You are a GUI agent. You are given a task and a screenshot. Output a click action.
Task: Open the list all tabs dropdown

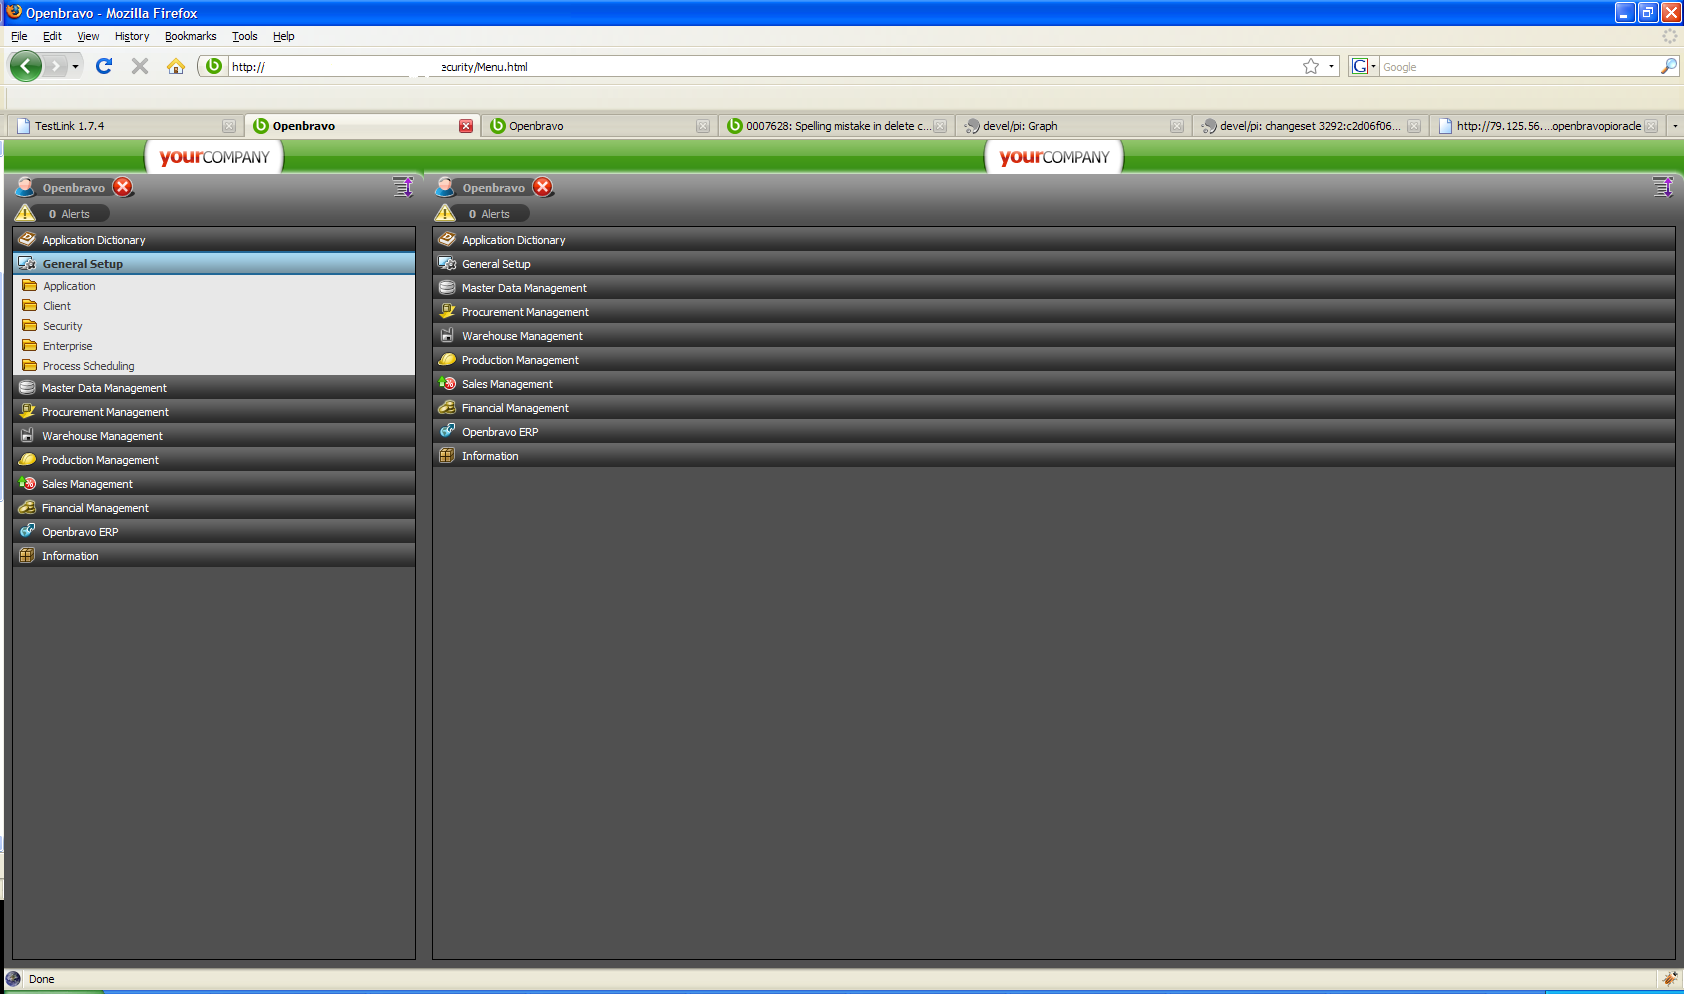tap(1675, 126)
